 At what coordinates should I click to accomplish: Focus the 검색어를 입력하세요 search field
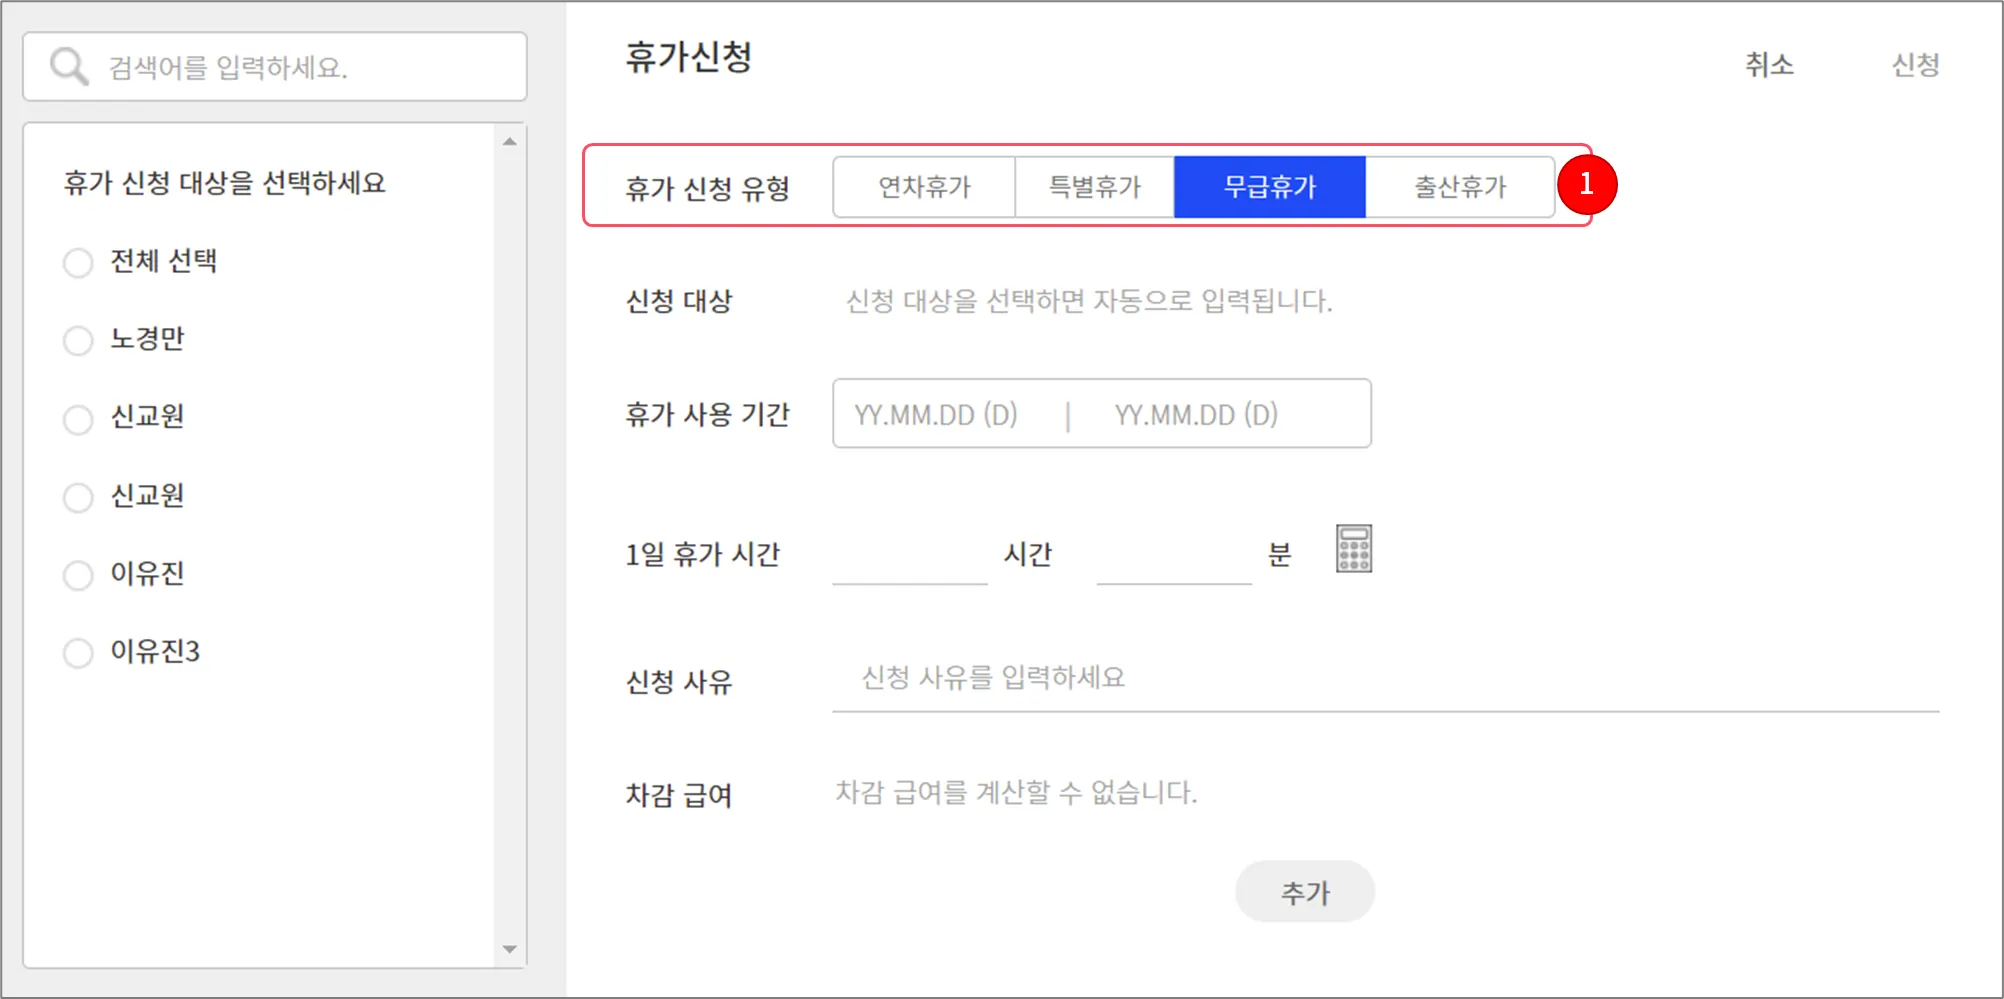pos(275,67)
